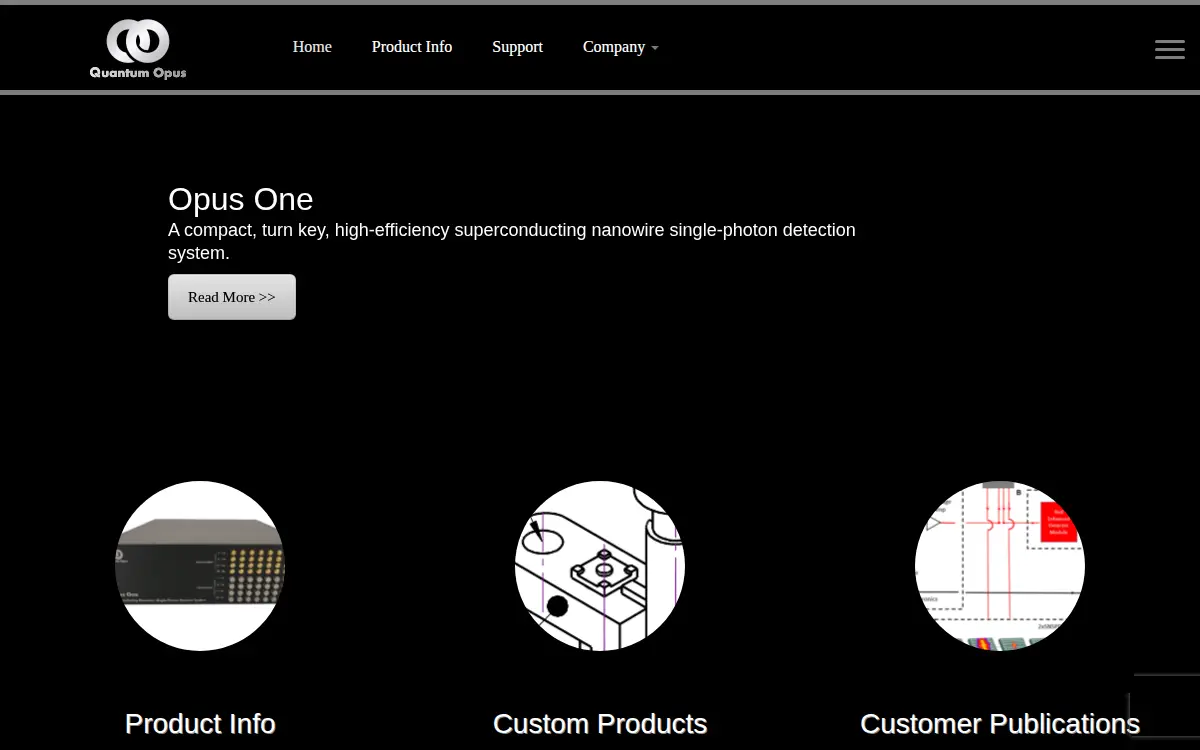Open the Customer Publications heading link
The width and height of the screenshot is (1200, 750).
click(1000, 724)
